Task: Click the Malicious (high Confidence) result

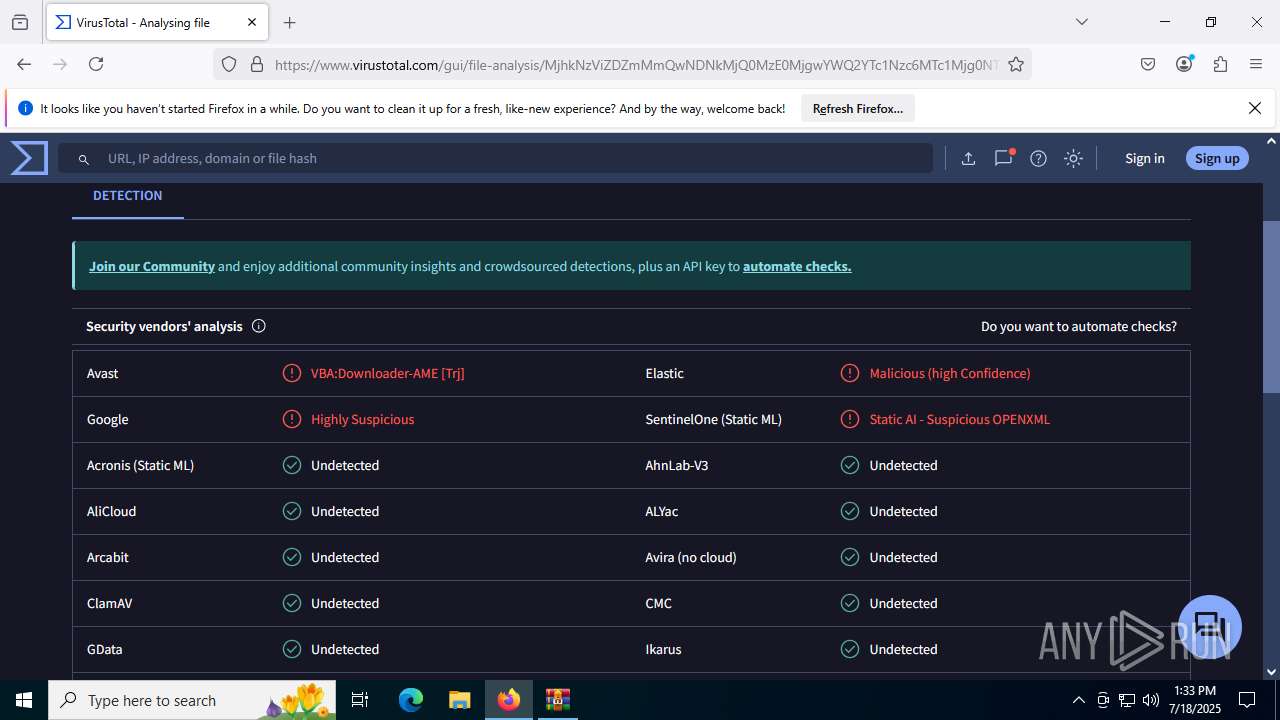Action: pyautogui.click(x=950, y=373)
